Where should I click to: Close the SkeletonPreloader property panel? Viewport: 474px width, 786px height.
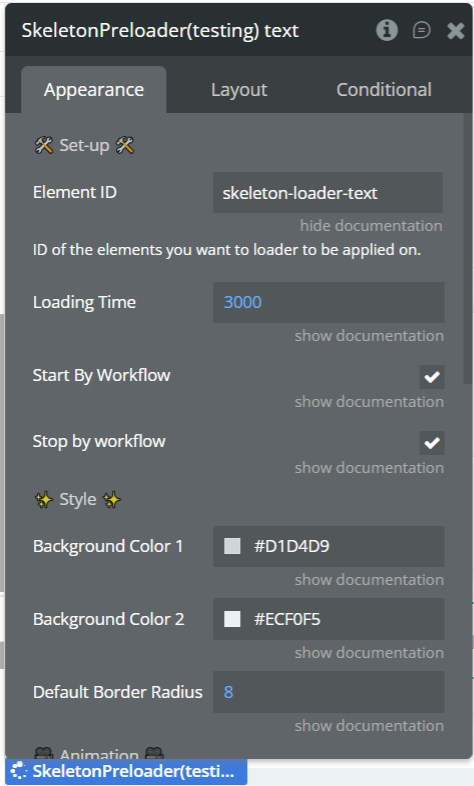(x=455, y=31)
